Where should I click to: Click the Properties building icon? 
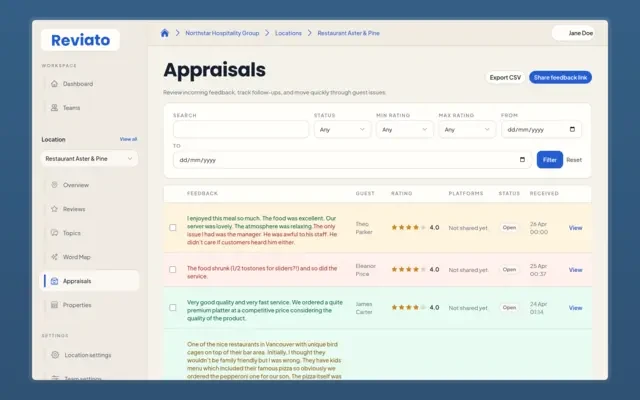point(54,305)
